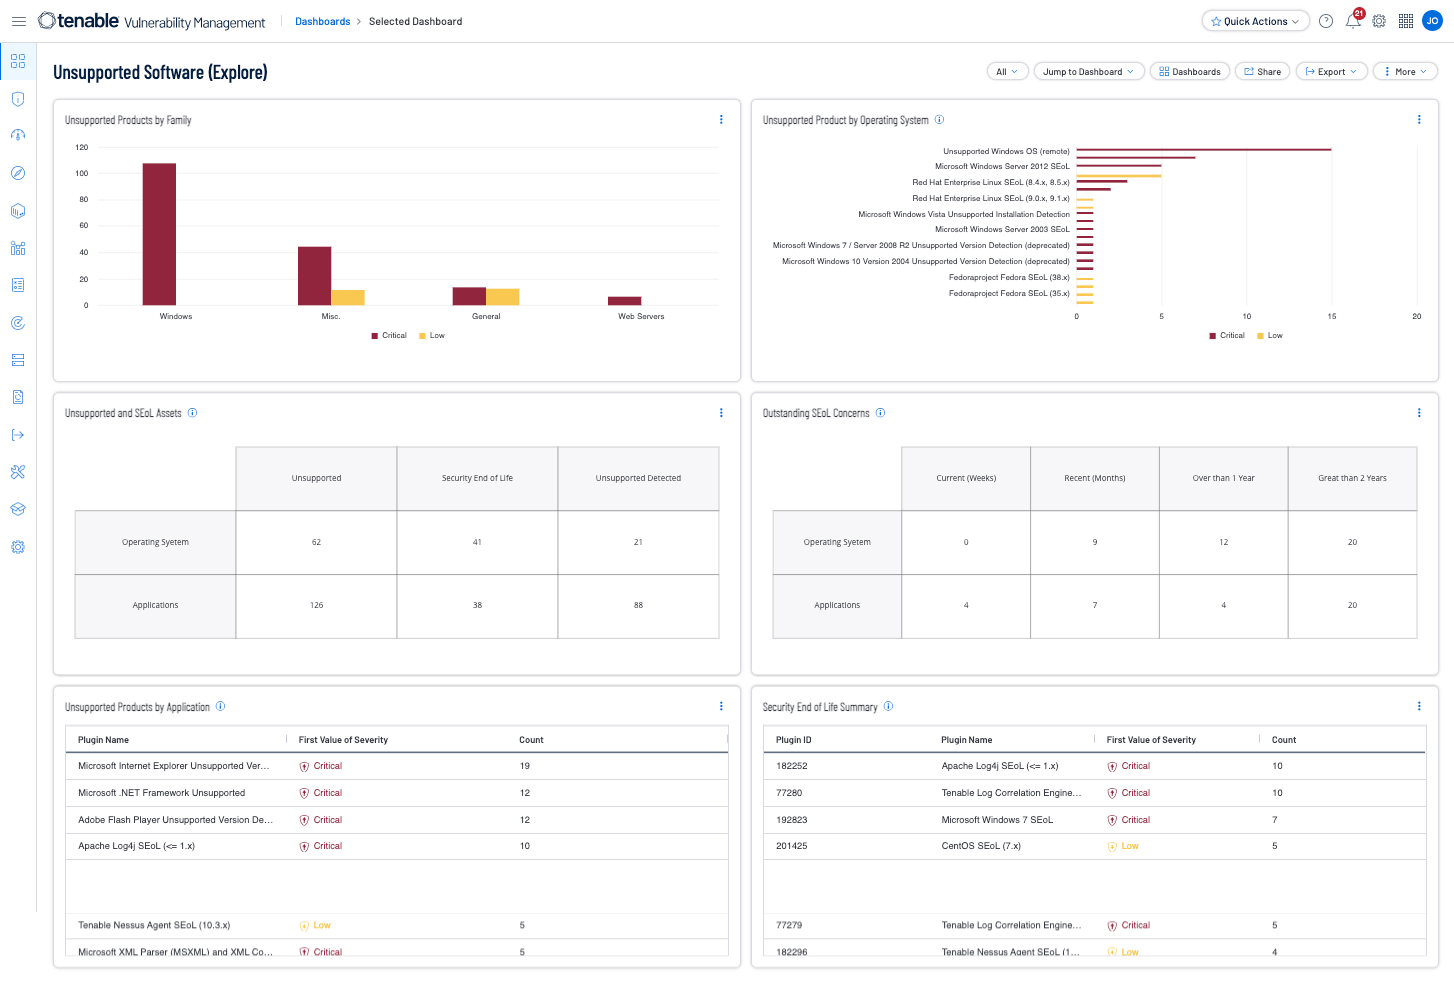
Task: Open kebab menu on Unsupported Products by Application
Action: [721, 706]
